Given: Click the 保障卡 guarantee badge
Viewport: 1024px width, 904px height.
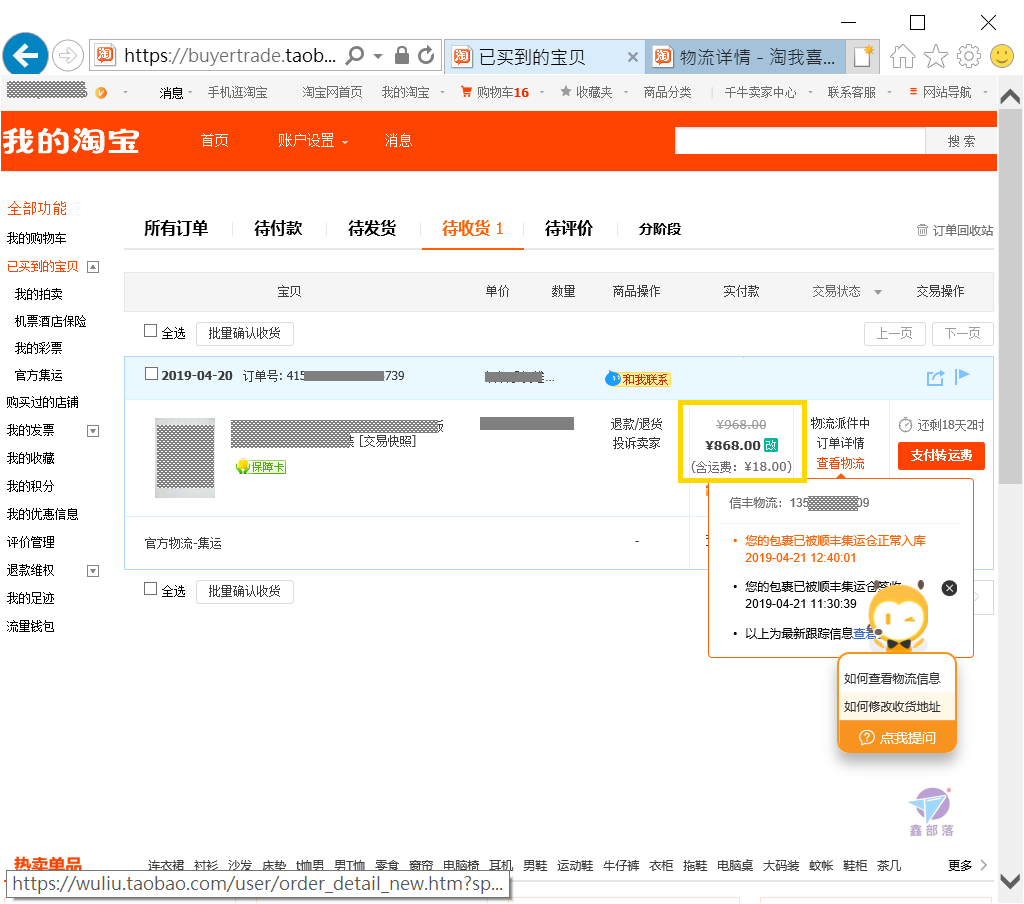Looking at the screenshot, I should [261, 466].
